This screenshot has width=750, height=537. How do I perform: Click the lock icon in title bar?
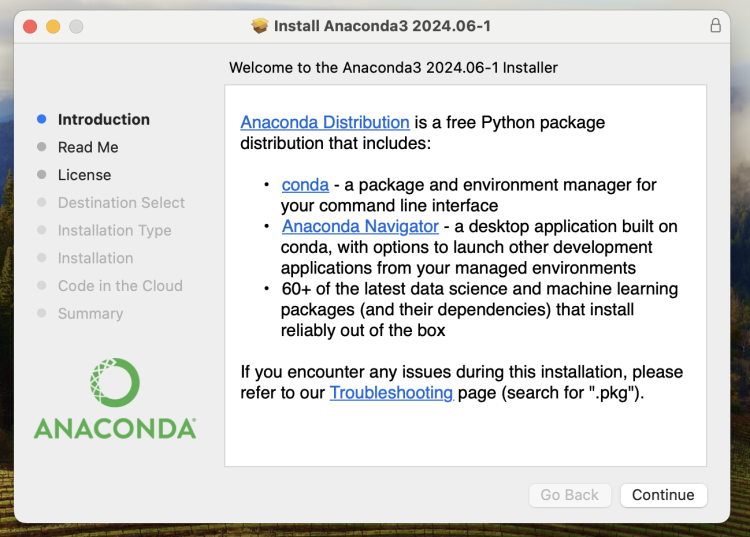click(715, 25)
